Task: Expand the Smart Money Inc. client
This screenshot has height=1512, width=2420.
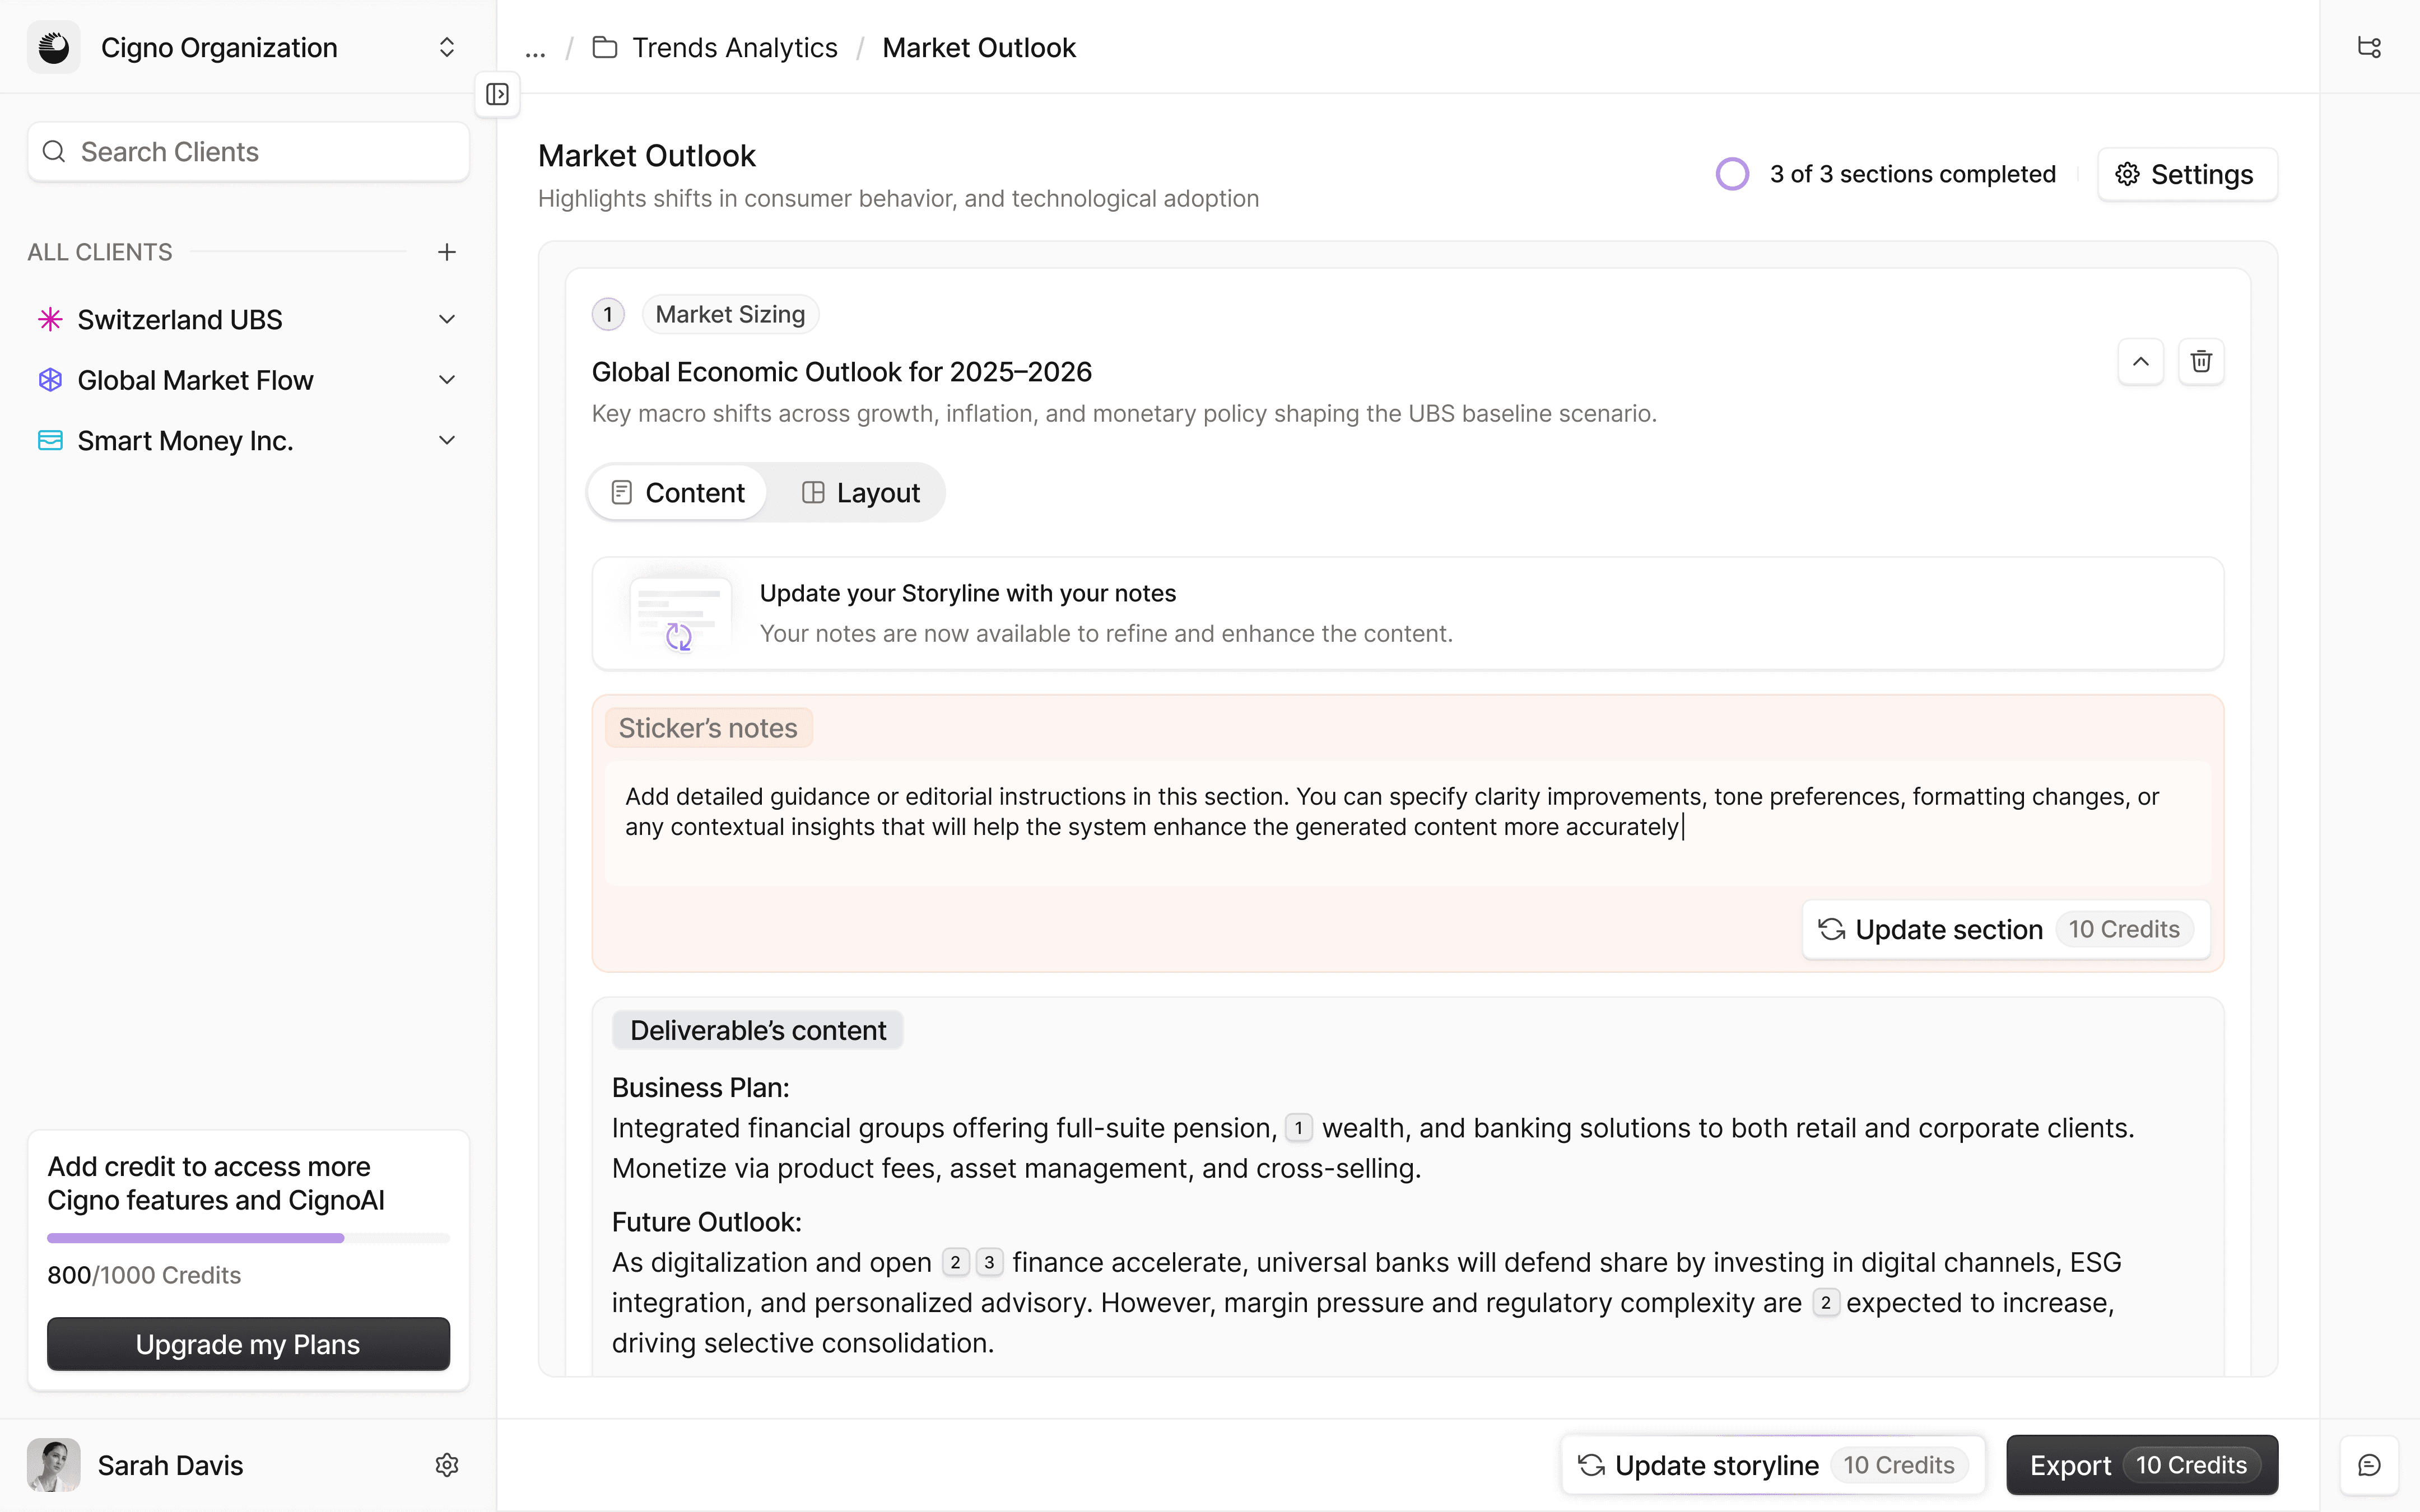Action: point(447,441)
